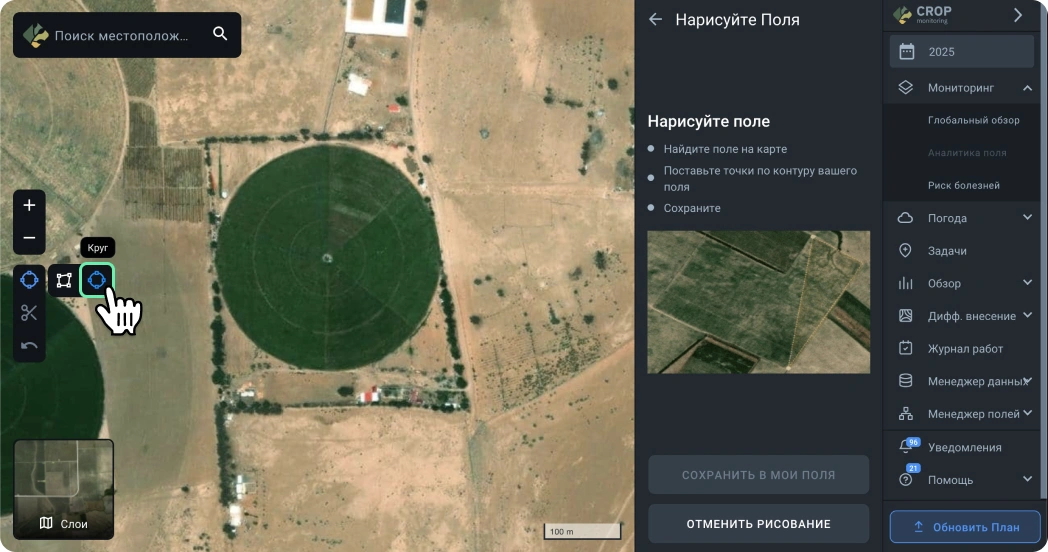The height and width of the screenshot is (552, 1048).
Task: Open Глобальный обзор menu item
Action: pyautogui.click(x=973, y=120)
